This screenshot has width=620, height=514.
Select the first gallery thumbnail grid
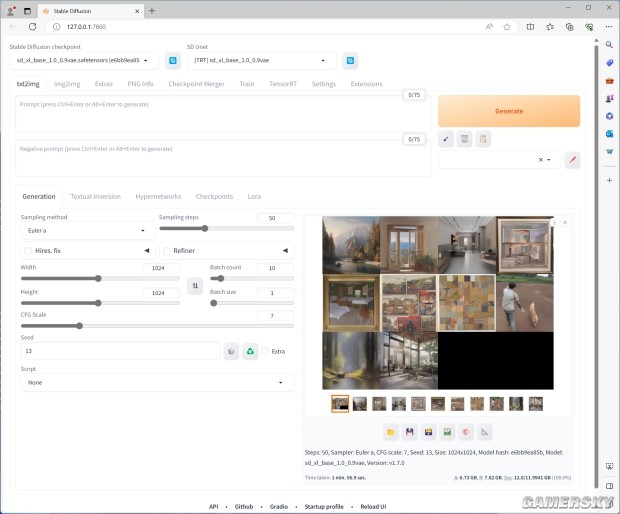(x=340, y=404)
